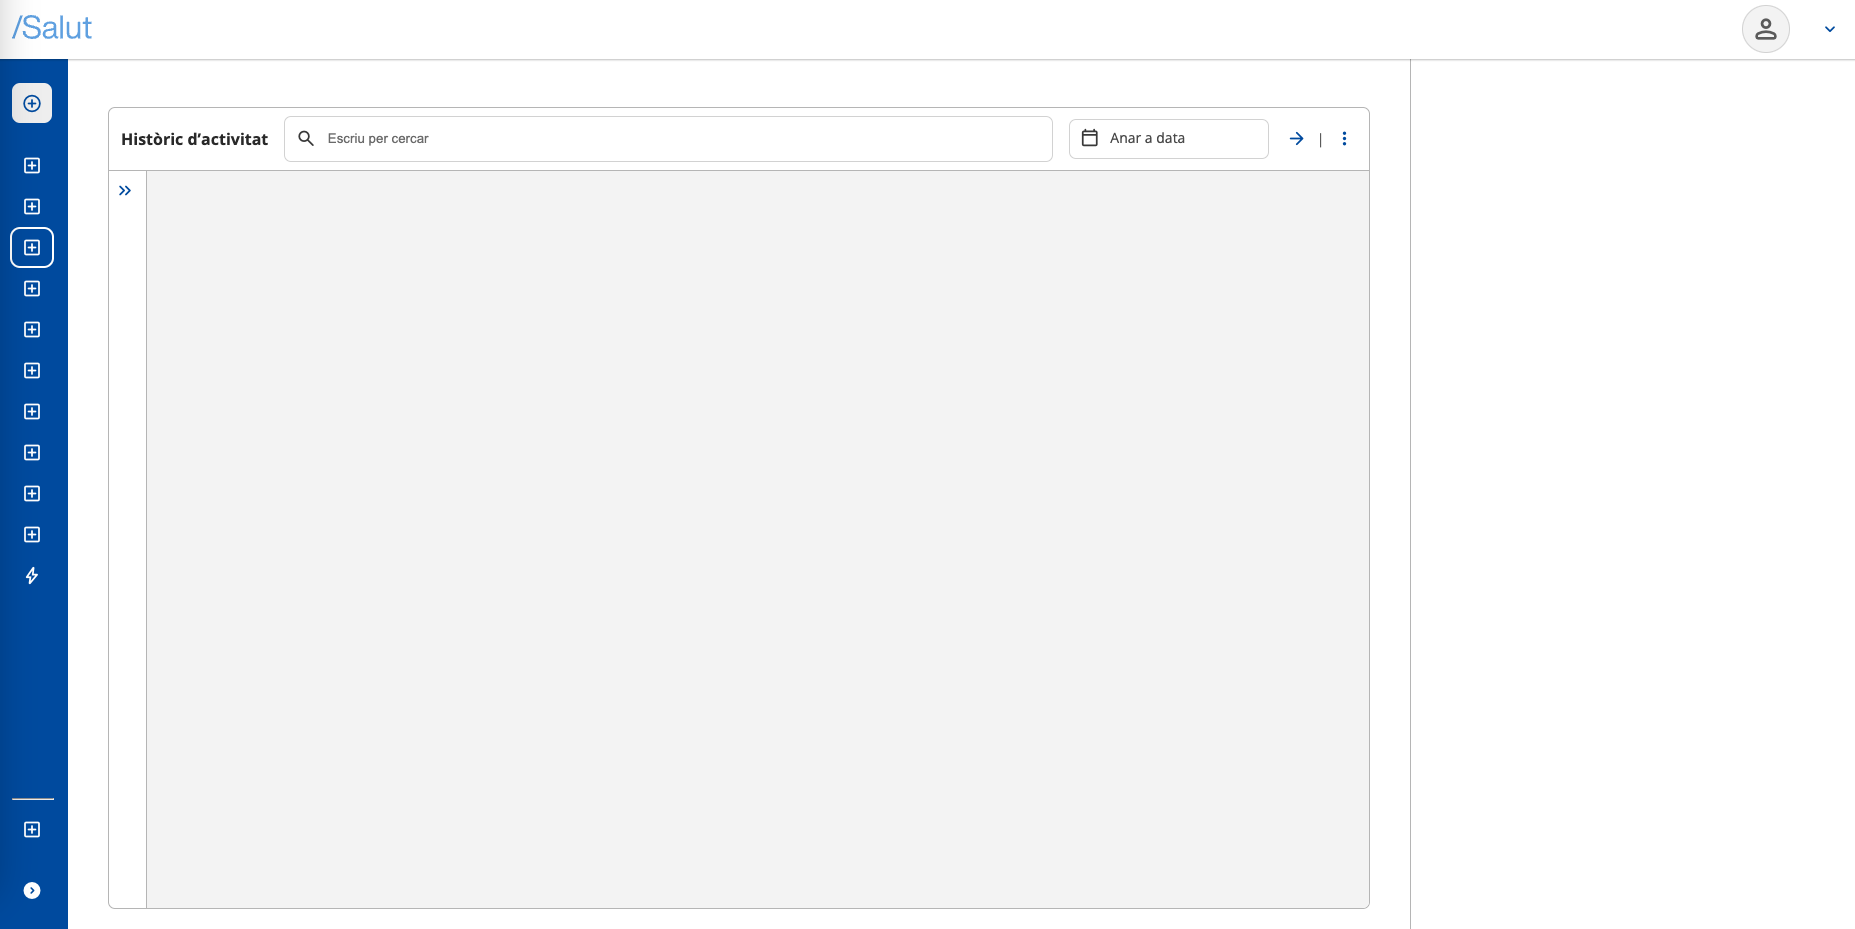Open the user profile avatar
Viewport: 1855px width, 929px height.
(1765, 29)
